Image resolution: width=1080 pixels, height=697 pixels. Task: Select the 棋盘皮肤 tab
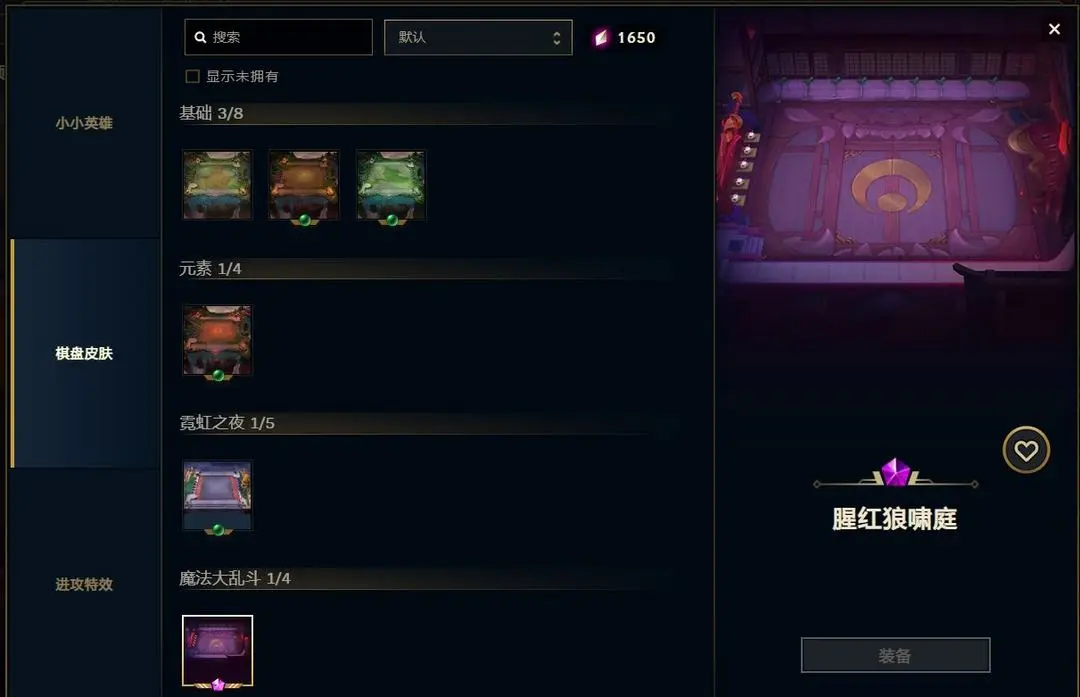[x=84, y=353]
